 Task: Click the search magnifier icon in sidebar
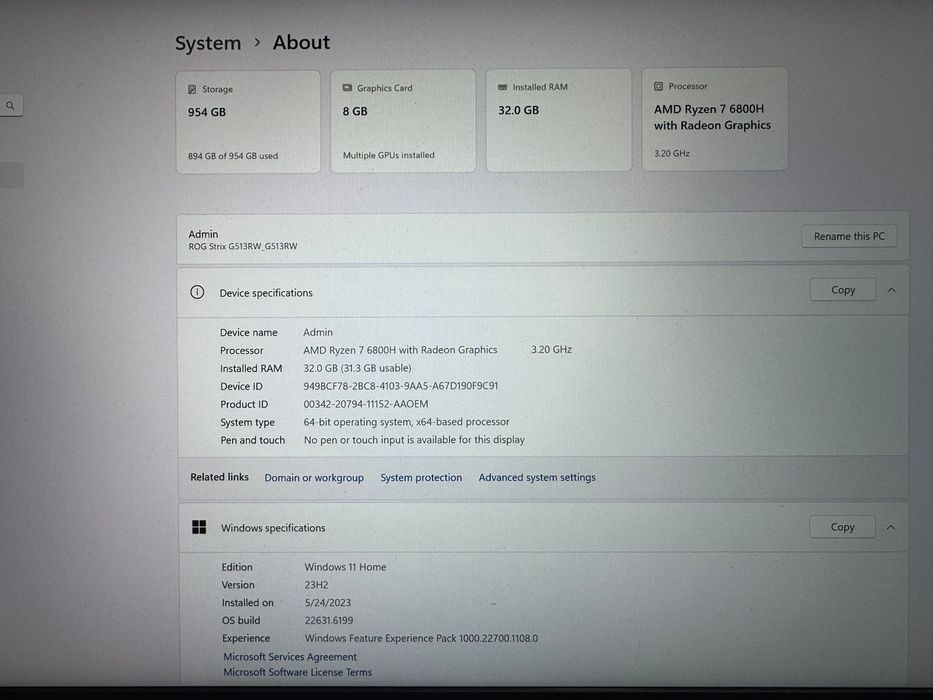(10, 106)
